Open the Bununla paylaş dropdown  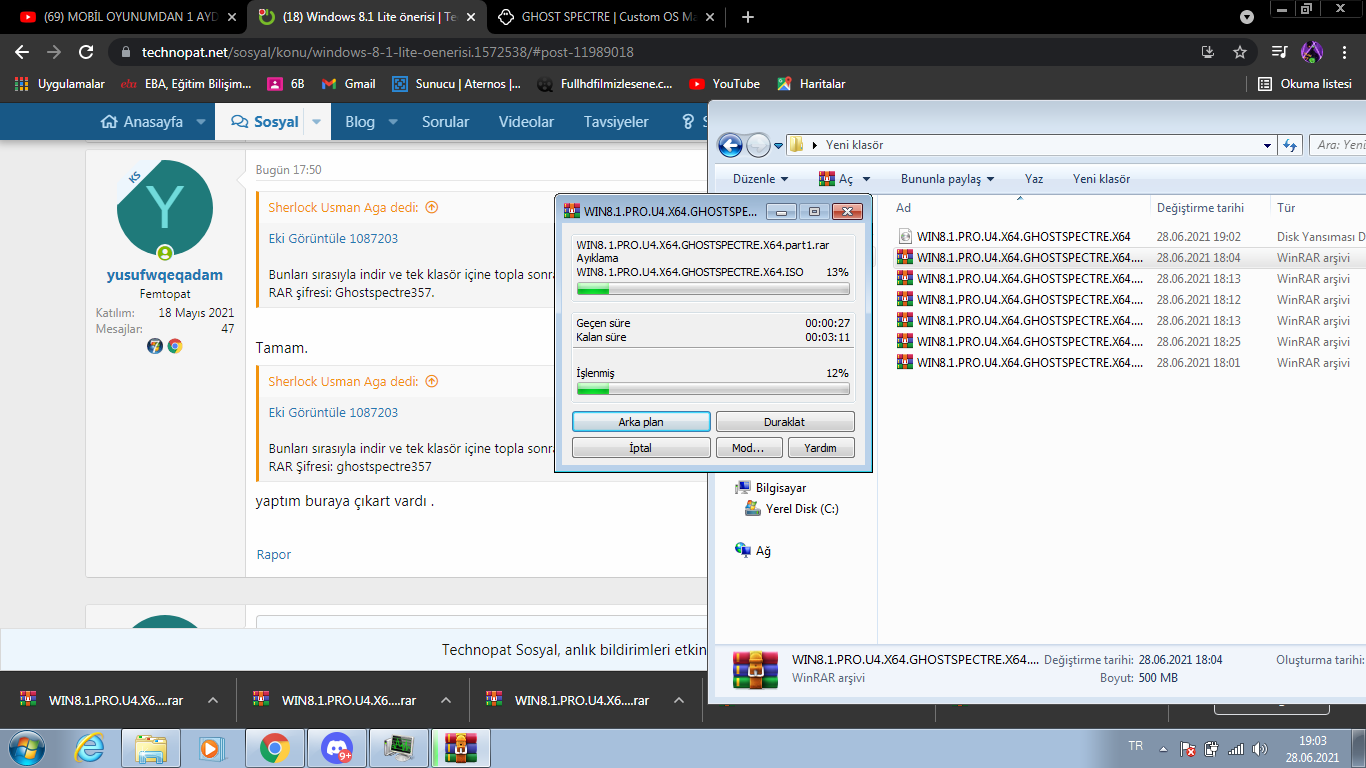point(947,179)
